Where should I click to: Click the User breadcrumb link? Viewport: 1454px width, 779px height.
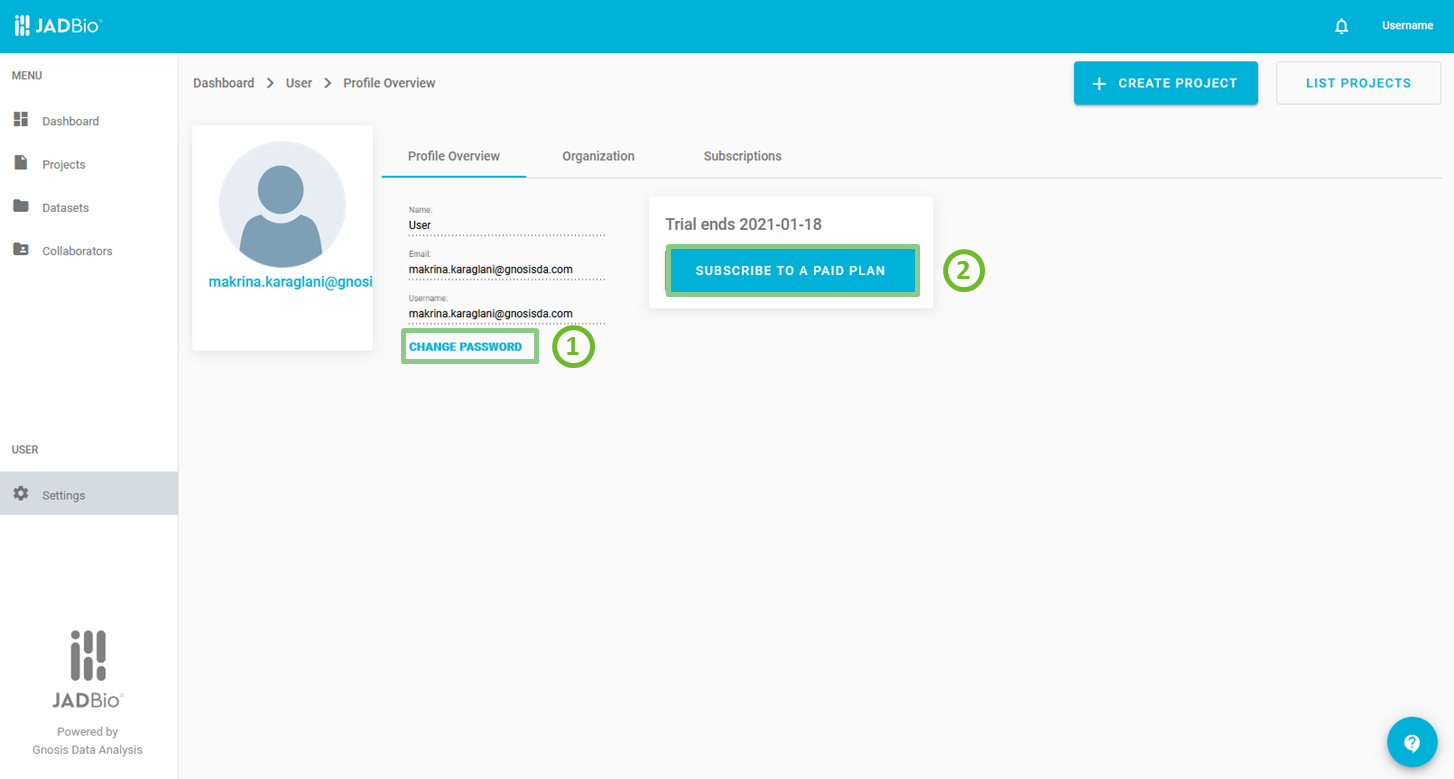click(299, 83)
